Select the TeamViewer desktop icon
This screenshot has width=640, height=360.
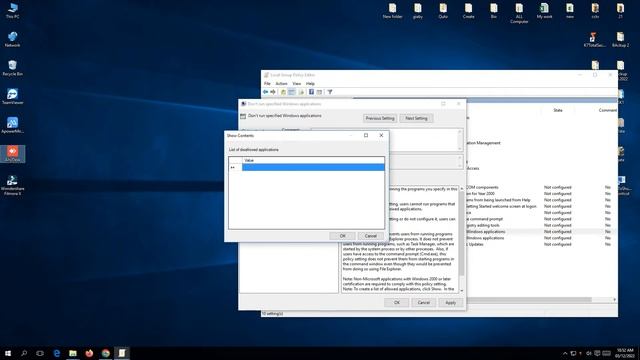coord(12,97)
